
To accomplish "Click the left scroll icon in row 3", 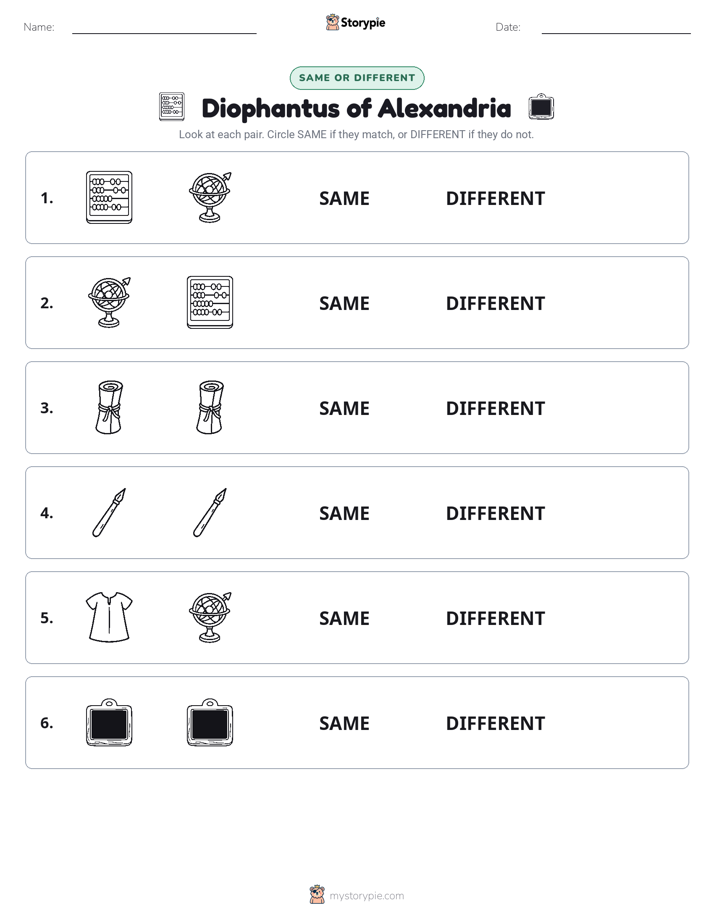I will 109,407.
